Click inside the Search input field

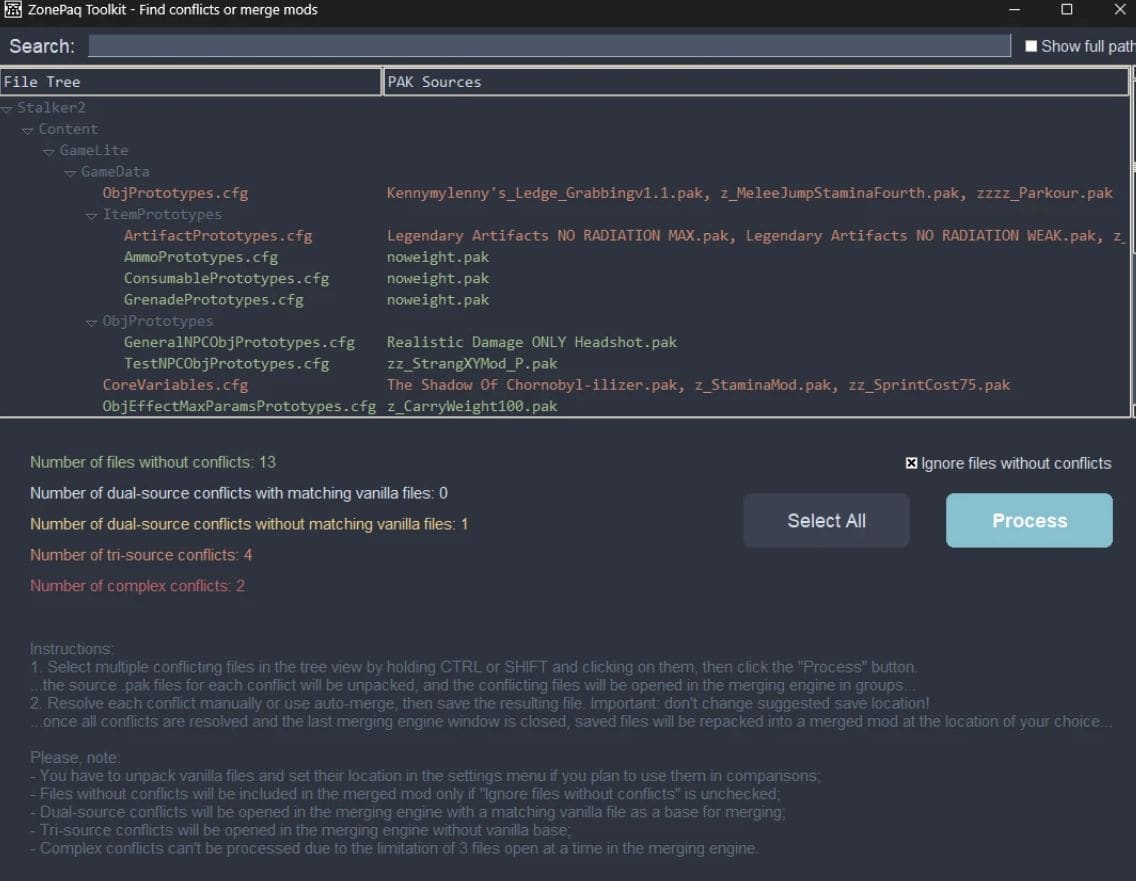[x=549, y=46]
